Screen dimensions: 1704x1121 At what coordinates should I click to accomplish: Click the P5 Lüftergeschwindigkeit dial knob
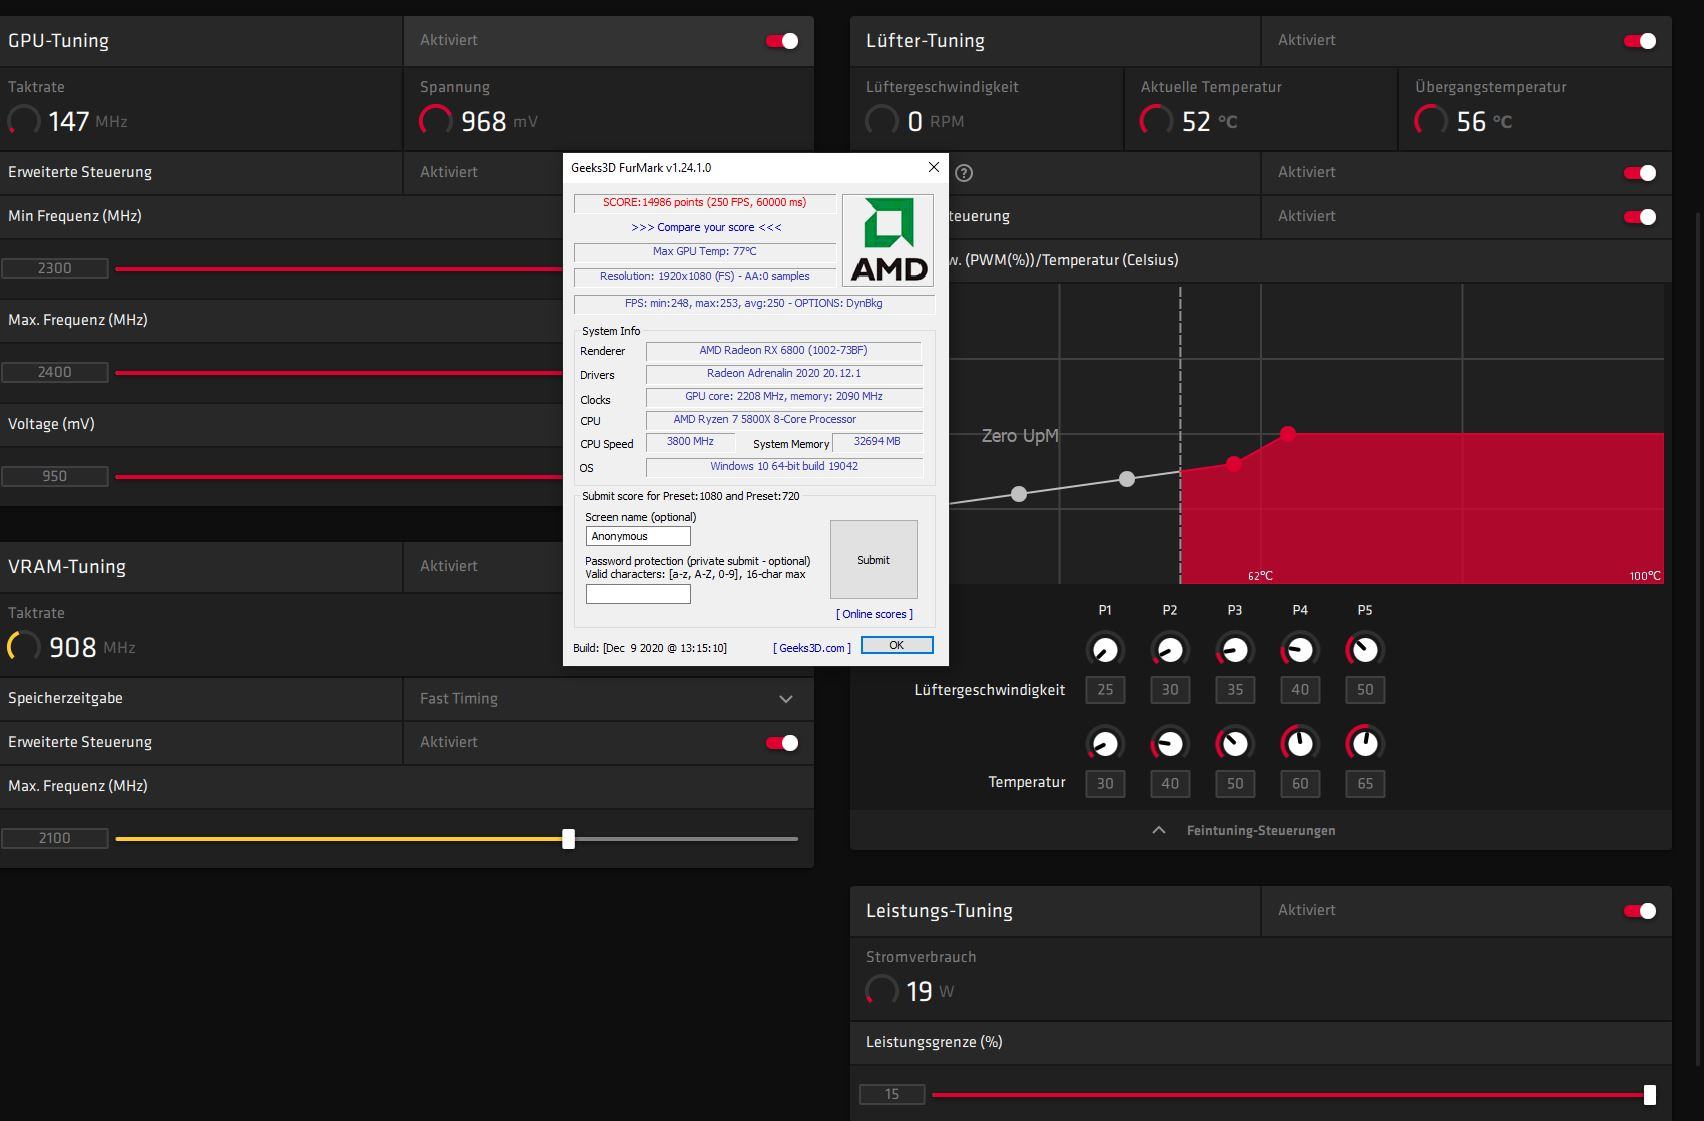(x=1365, y=650)
